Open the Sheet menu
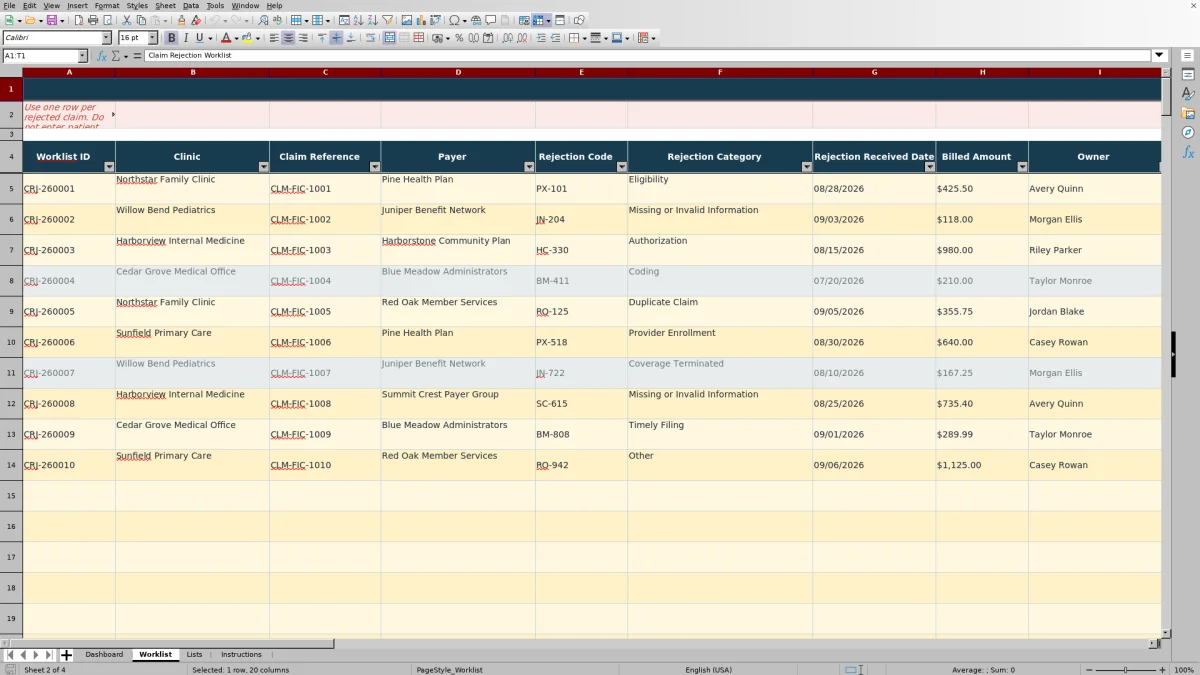1200x675 pixels. coord(165,5)
